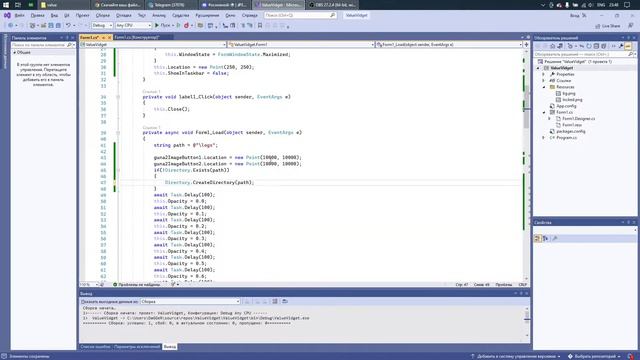Viewport: 640px width, 360px height.
Task: Open the Form1_Load member dropdown
Action: click(x=449, y=44)
